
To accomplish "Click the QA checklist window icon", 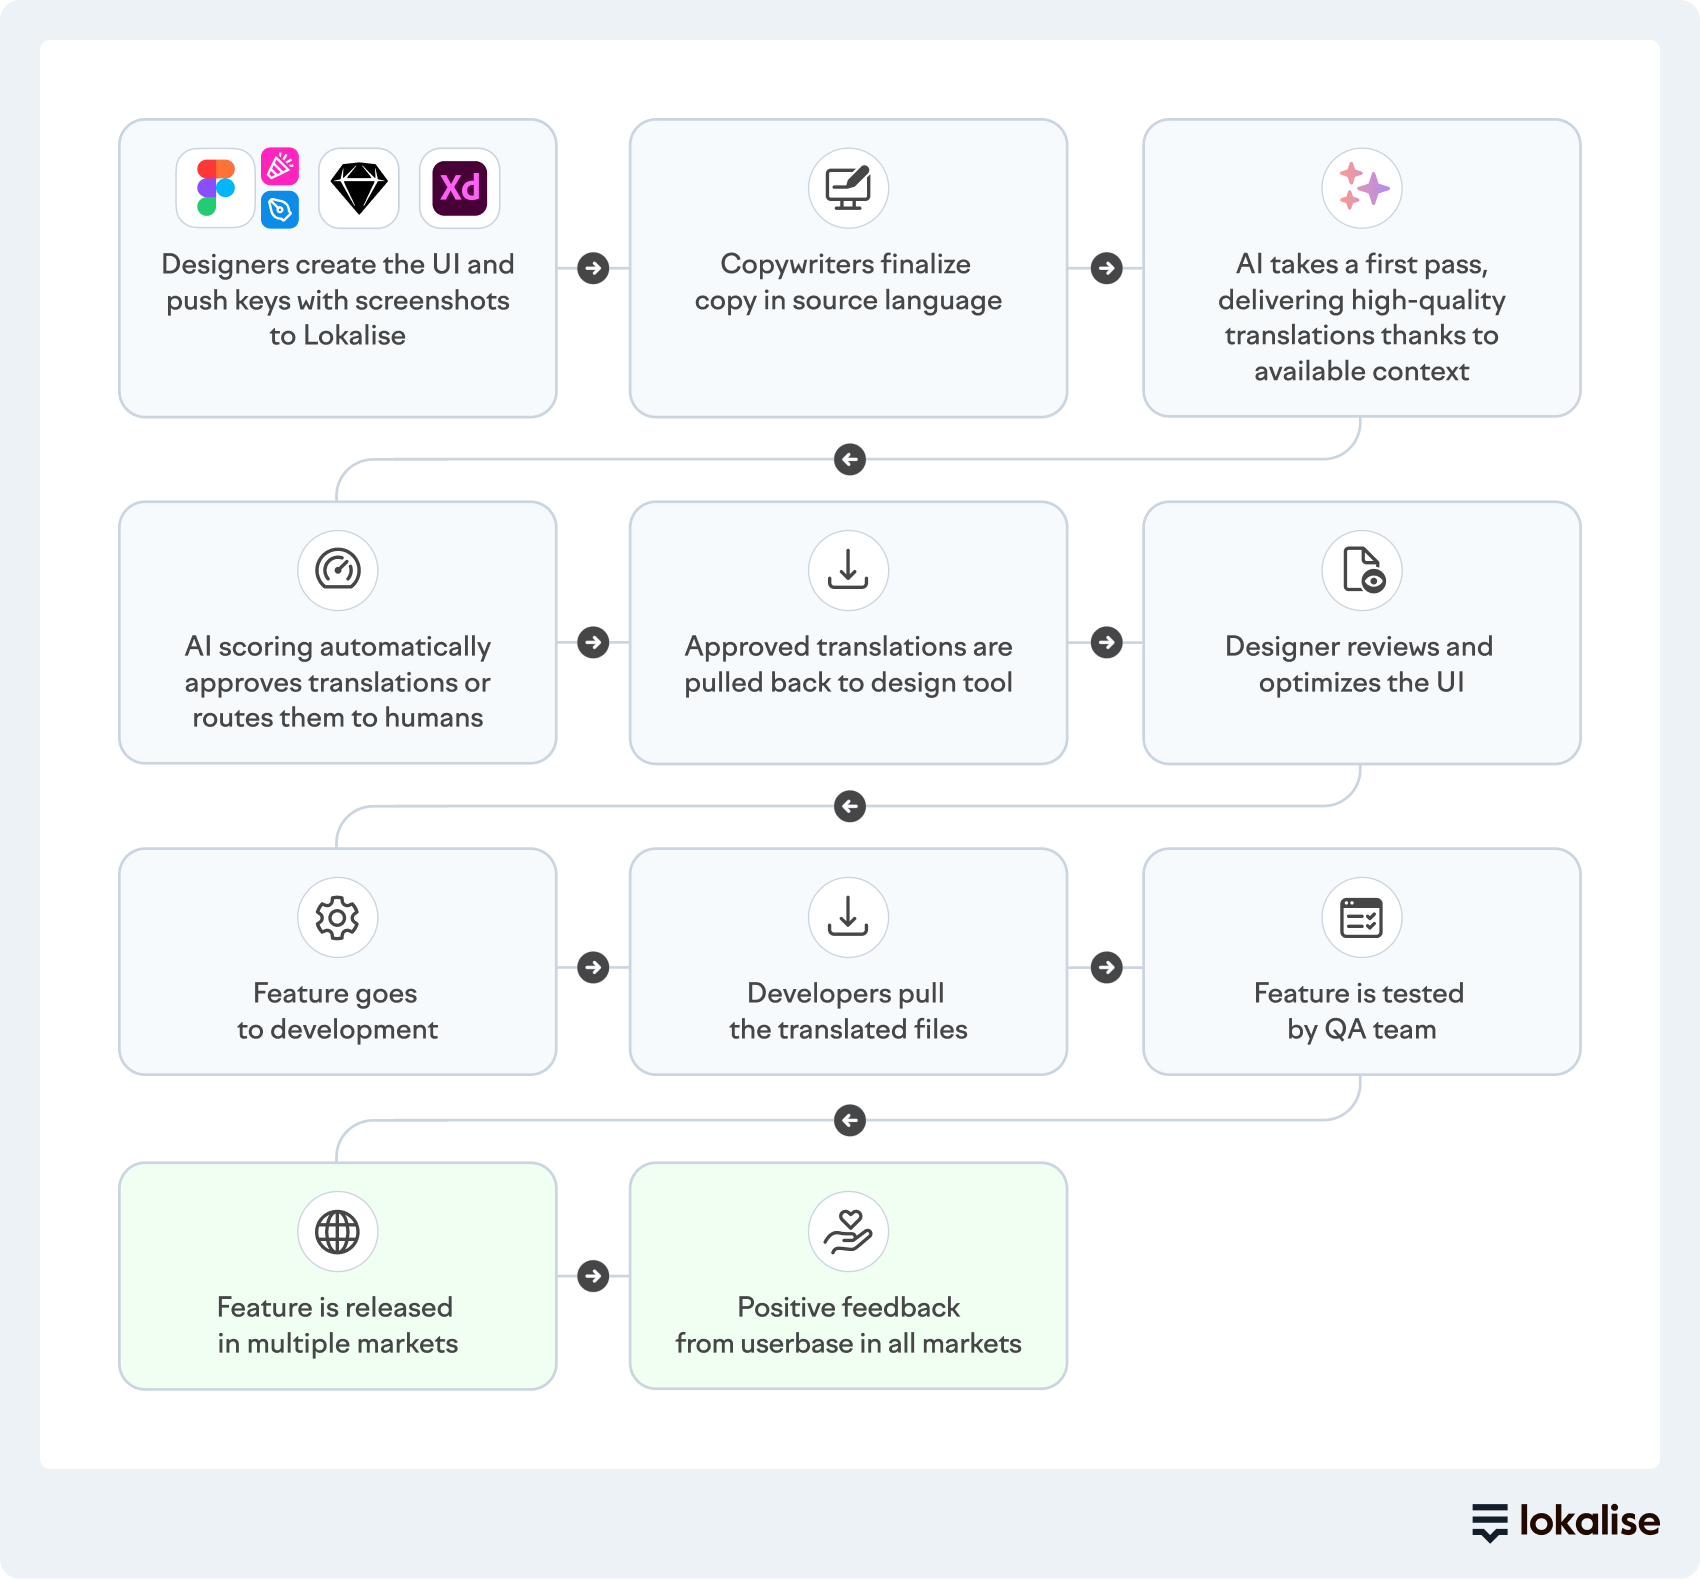I will coord(1362,917).
